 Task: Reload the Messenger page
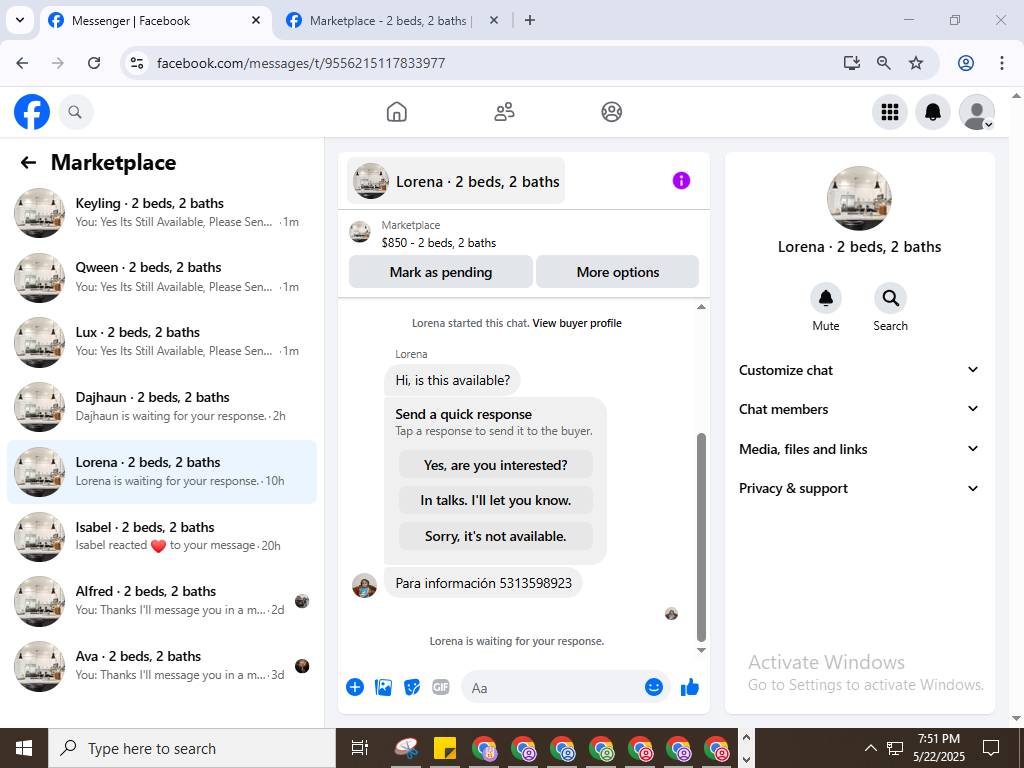(x=94, y=63)
